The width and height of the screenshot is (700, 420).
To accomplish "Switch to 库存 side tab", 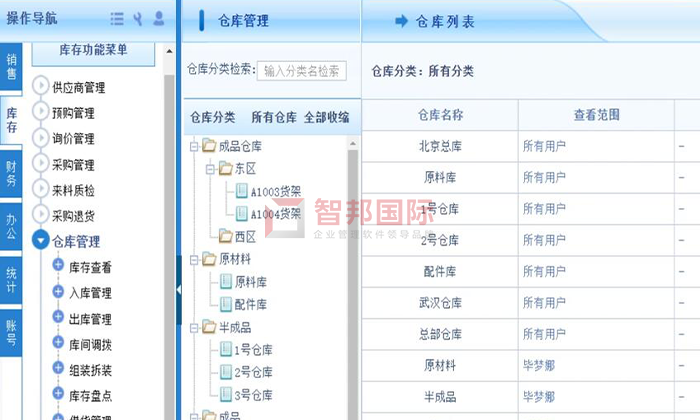I will [x=11, y=120].
